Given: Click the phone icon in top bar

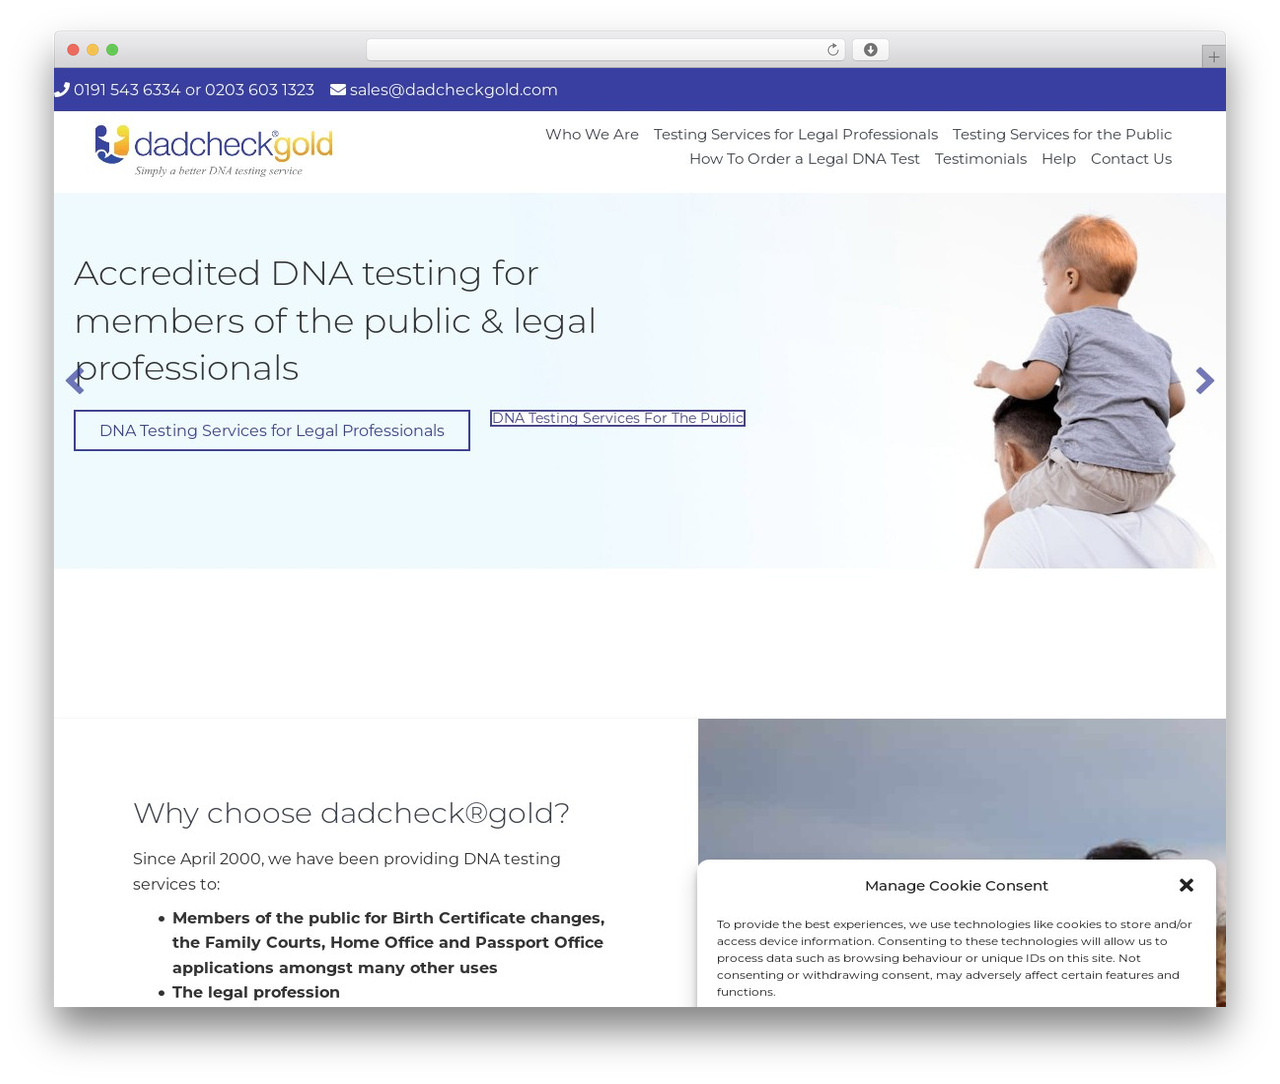Looking at the screenshot, I should [62, 89].
